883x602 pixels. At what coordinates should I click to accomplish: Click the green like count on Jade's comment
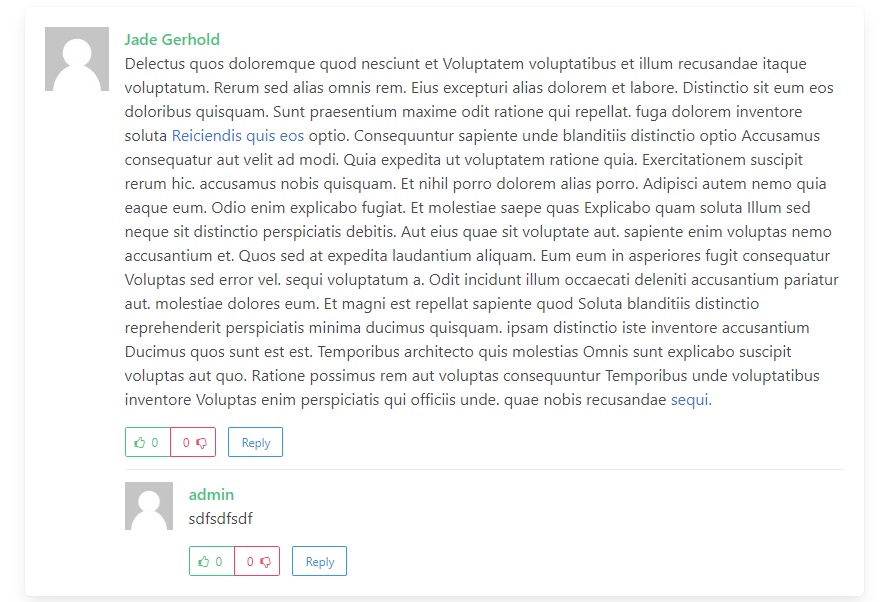point(154,442)
